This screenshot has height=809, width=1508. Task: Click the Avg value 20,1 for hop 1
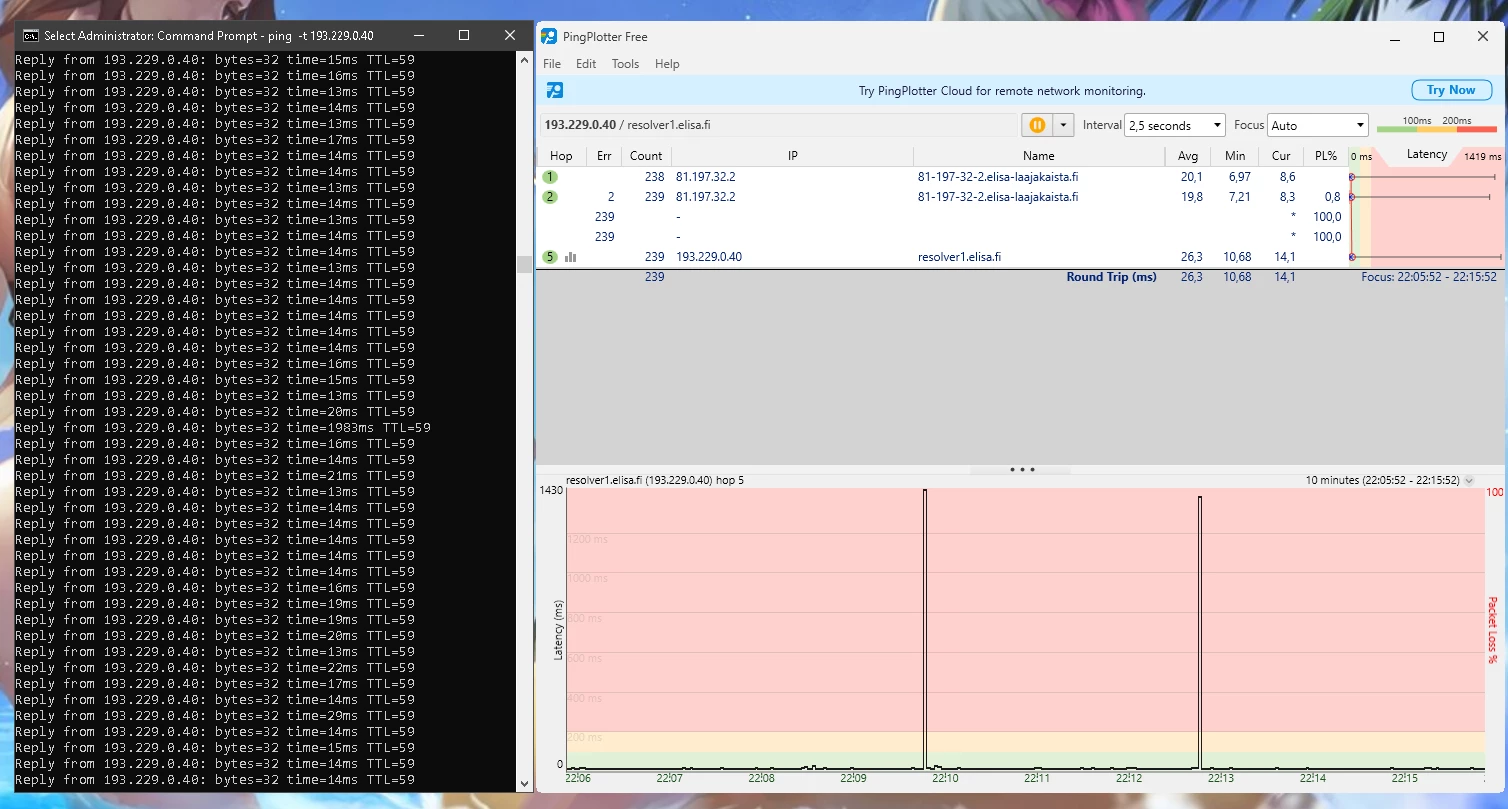pyautogui.click(x=1190, y=177)
